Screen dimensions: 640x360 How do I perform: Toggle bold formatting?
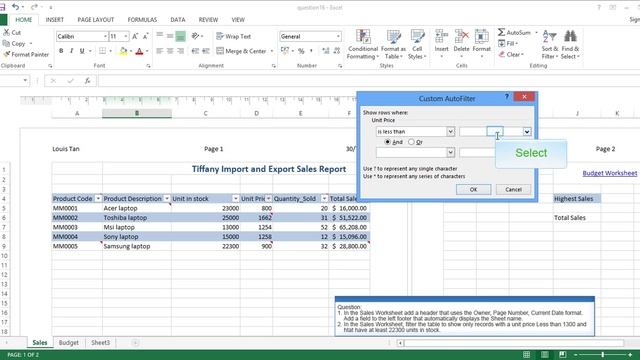point(61,51)
